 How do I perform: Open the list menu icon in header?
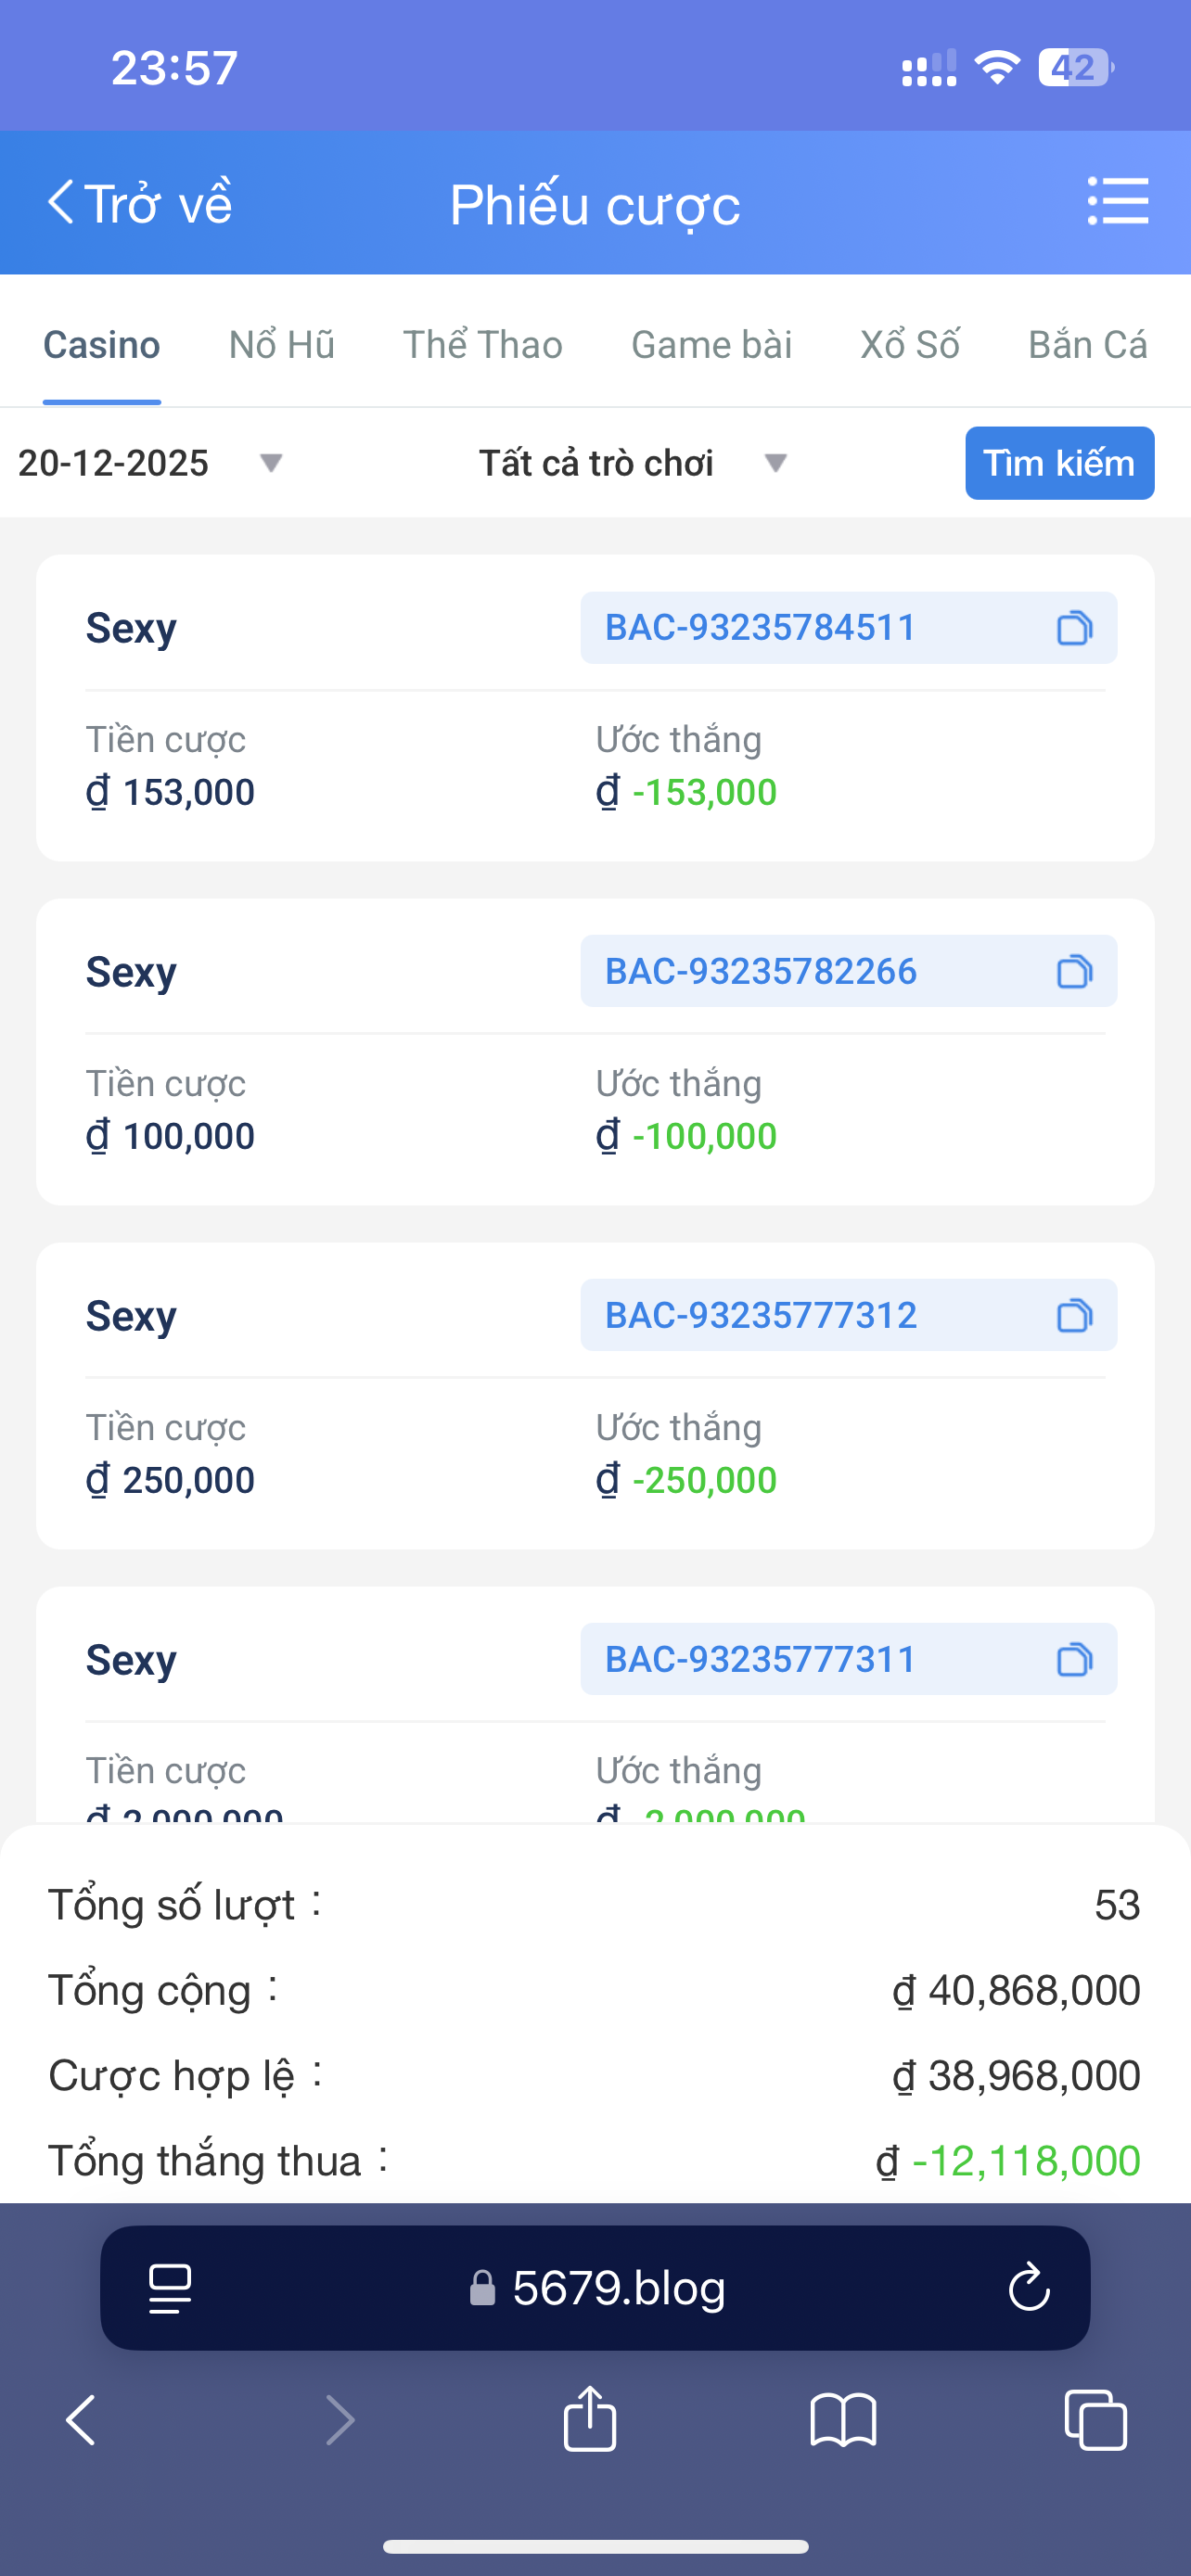coord(1117,202)
